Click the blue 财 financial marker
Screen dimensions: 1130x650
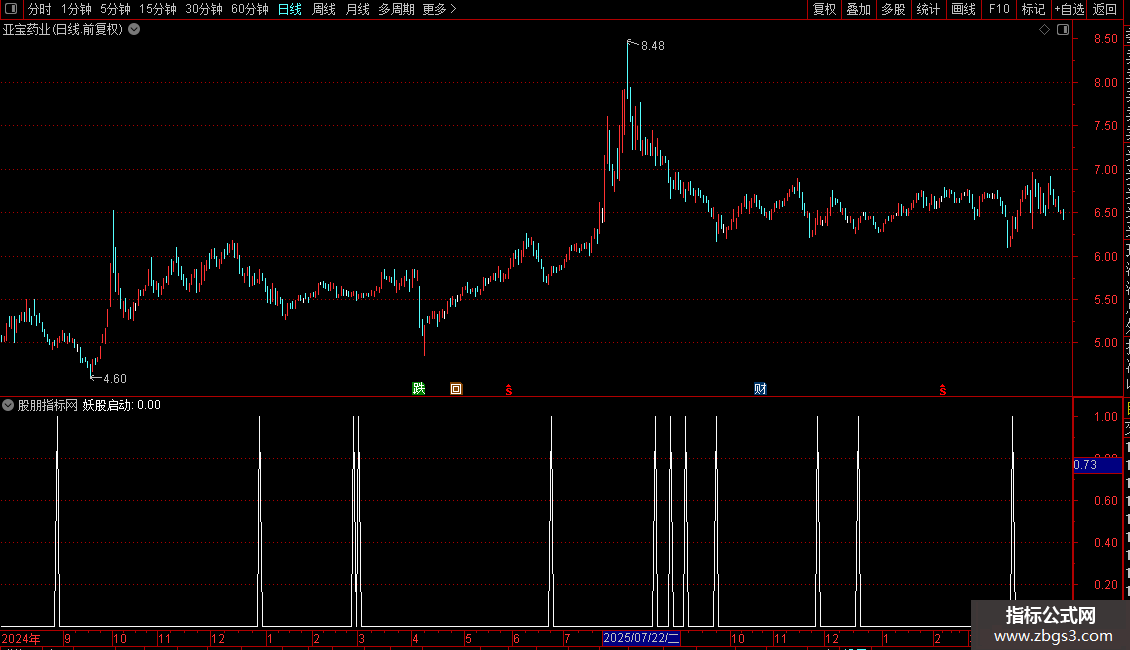760,388
